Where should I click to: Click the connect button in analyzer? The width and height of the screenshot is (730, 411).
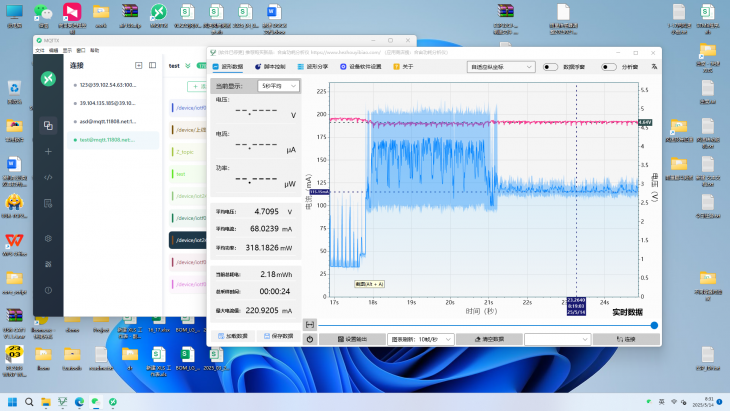626,339
